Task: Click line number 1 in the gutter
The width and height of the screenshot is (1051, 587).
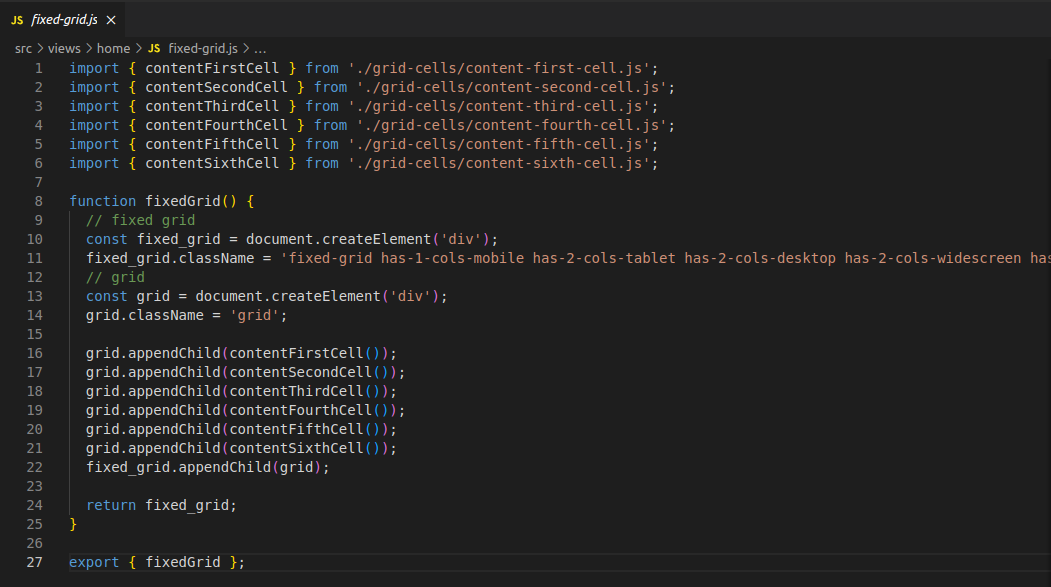Action: 38,68
